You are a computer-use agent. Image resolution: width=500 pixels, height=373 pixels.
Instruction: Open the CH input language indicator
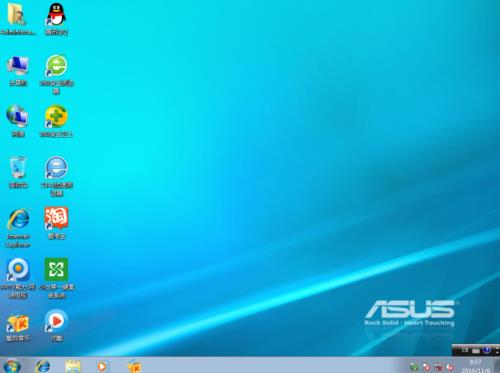[x=465, y=350]
